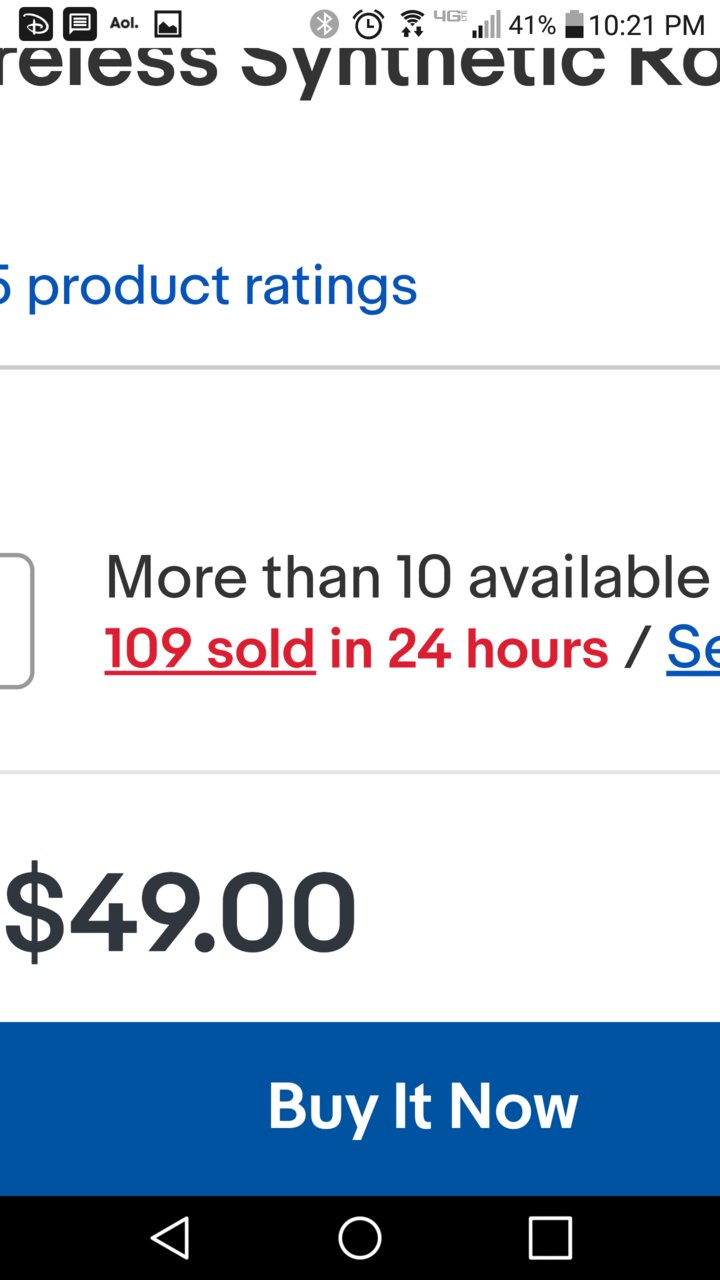
Task: Tap the Android back navigation button
Action: click(x=170, y=1238)
